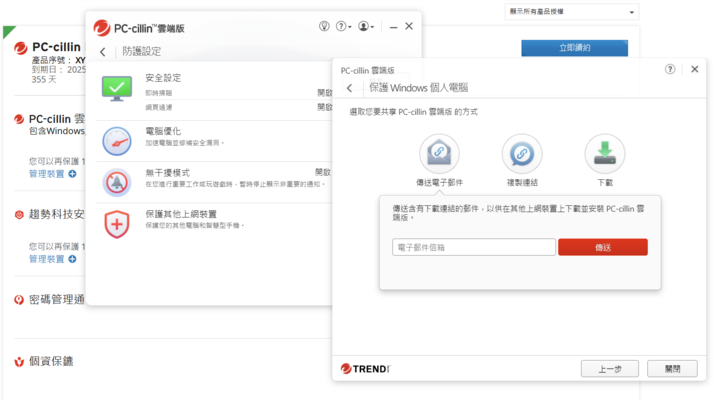Click the Send Email envelope icon

[x=439, y=154]
